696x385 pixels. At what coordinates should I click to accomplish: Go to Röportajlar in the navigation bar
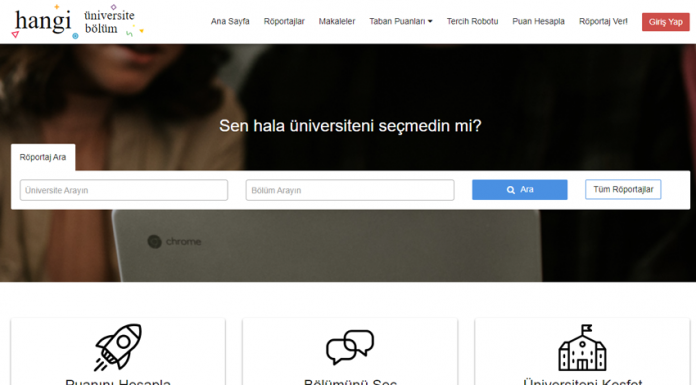(284, 21)
